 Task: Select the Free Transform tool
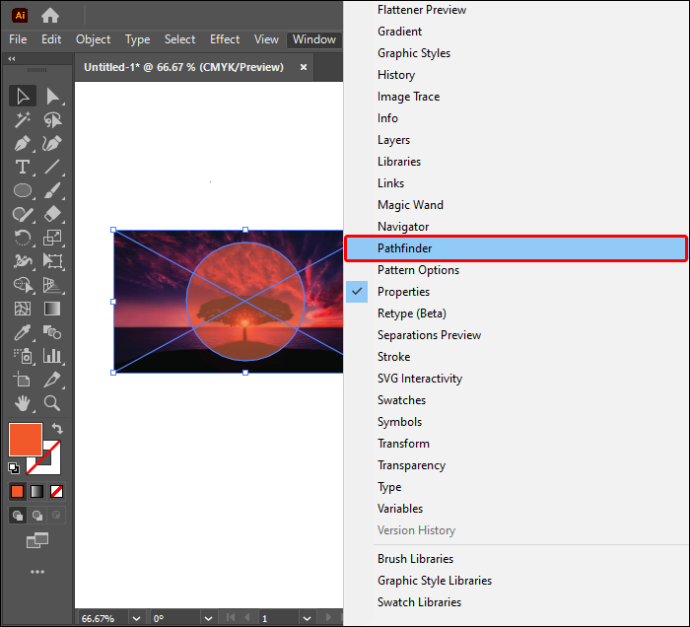pyautogui.click(x=52, y=261)
